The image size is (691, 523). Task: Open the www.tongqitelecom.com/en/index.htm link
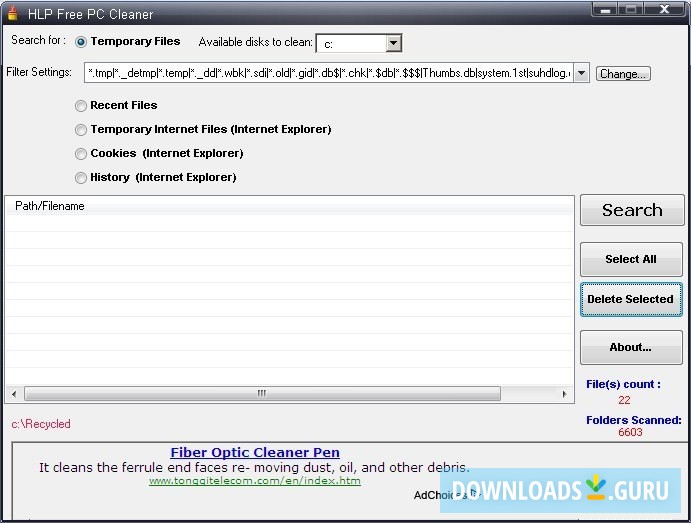point(255,481)
